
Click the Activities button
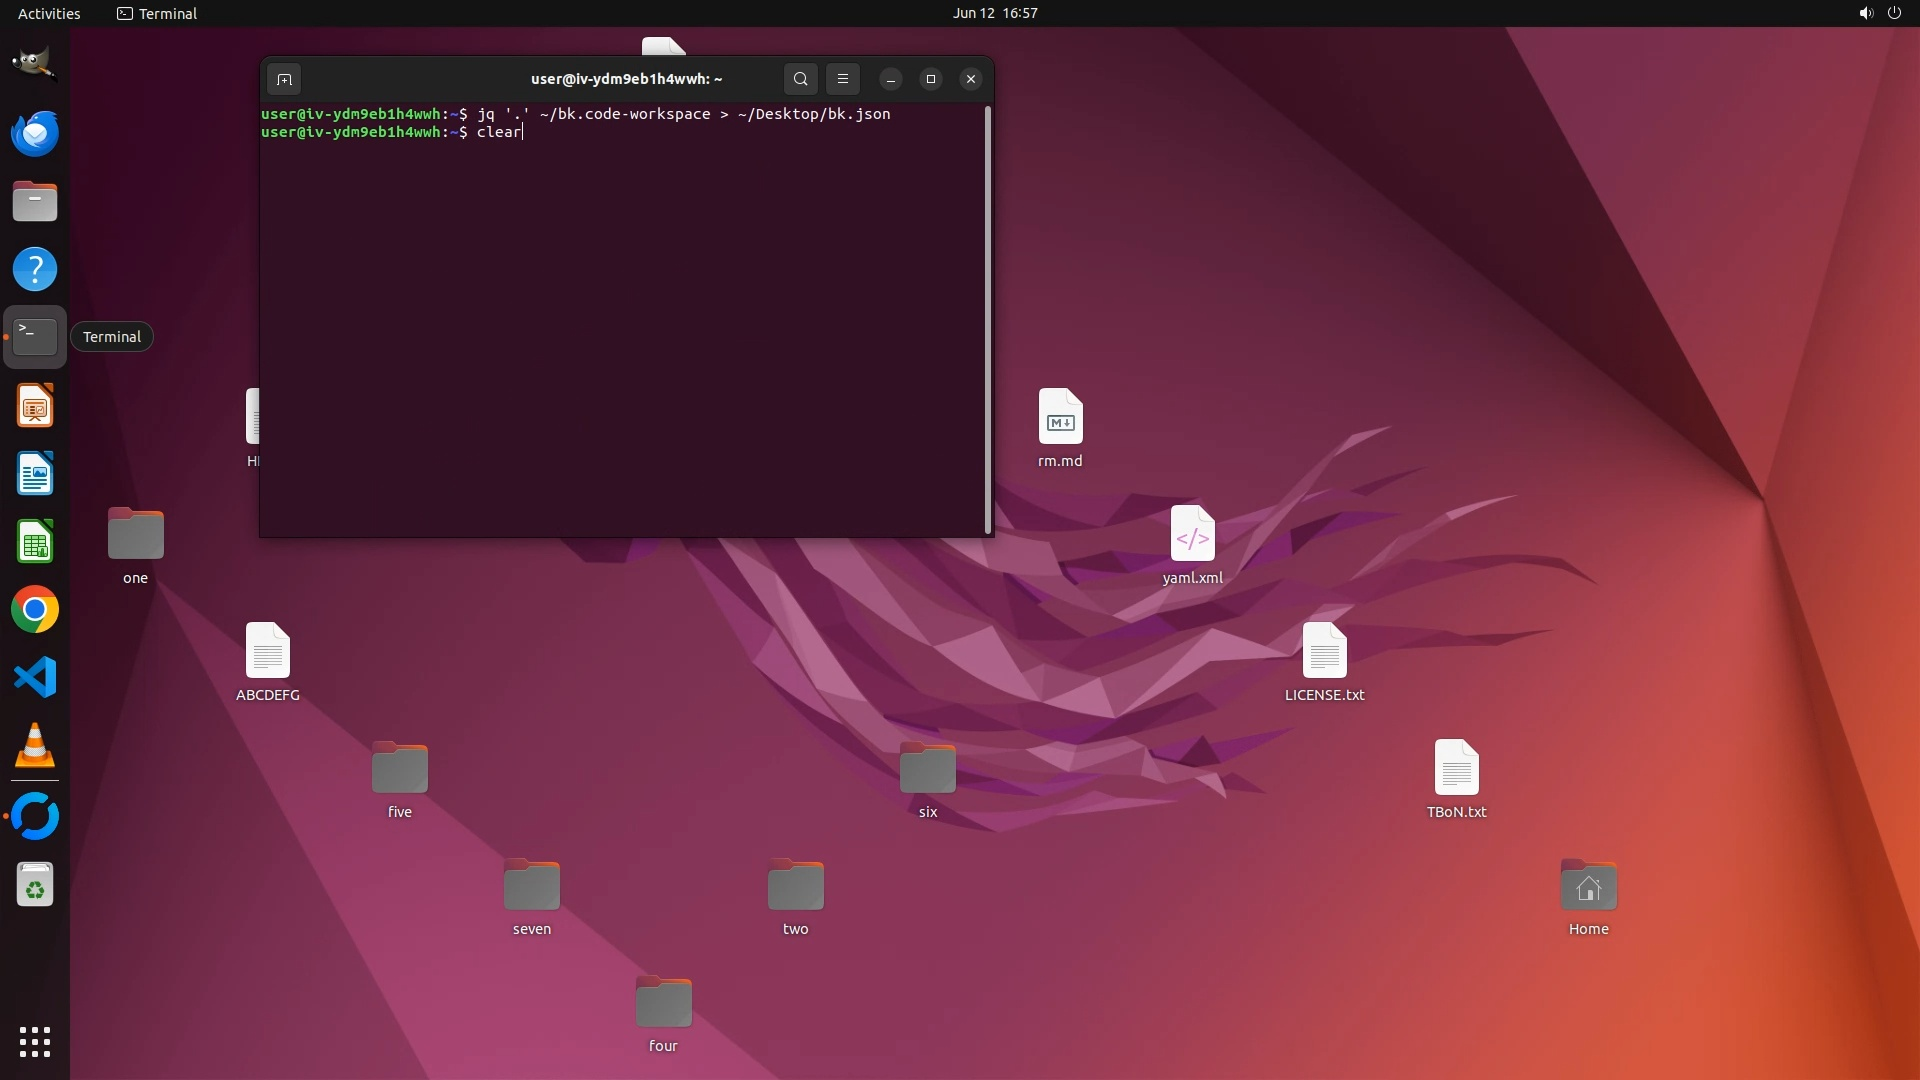pos(49,13)
